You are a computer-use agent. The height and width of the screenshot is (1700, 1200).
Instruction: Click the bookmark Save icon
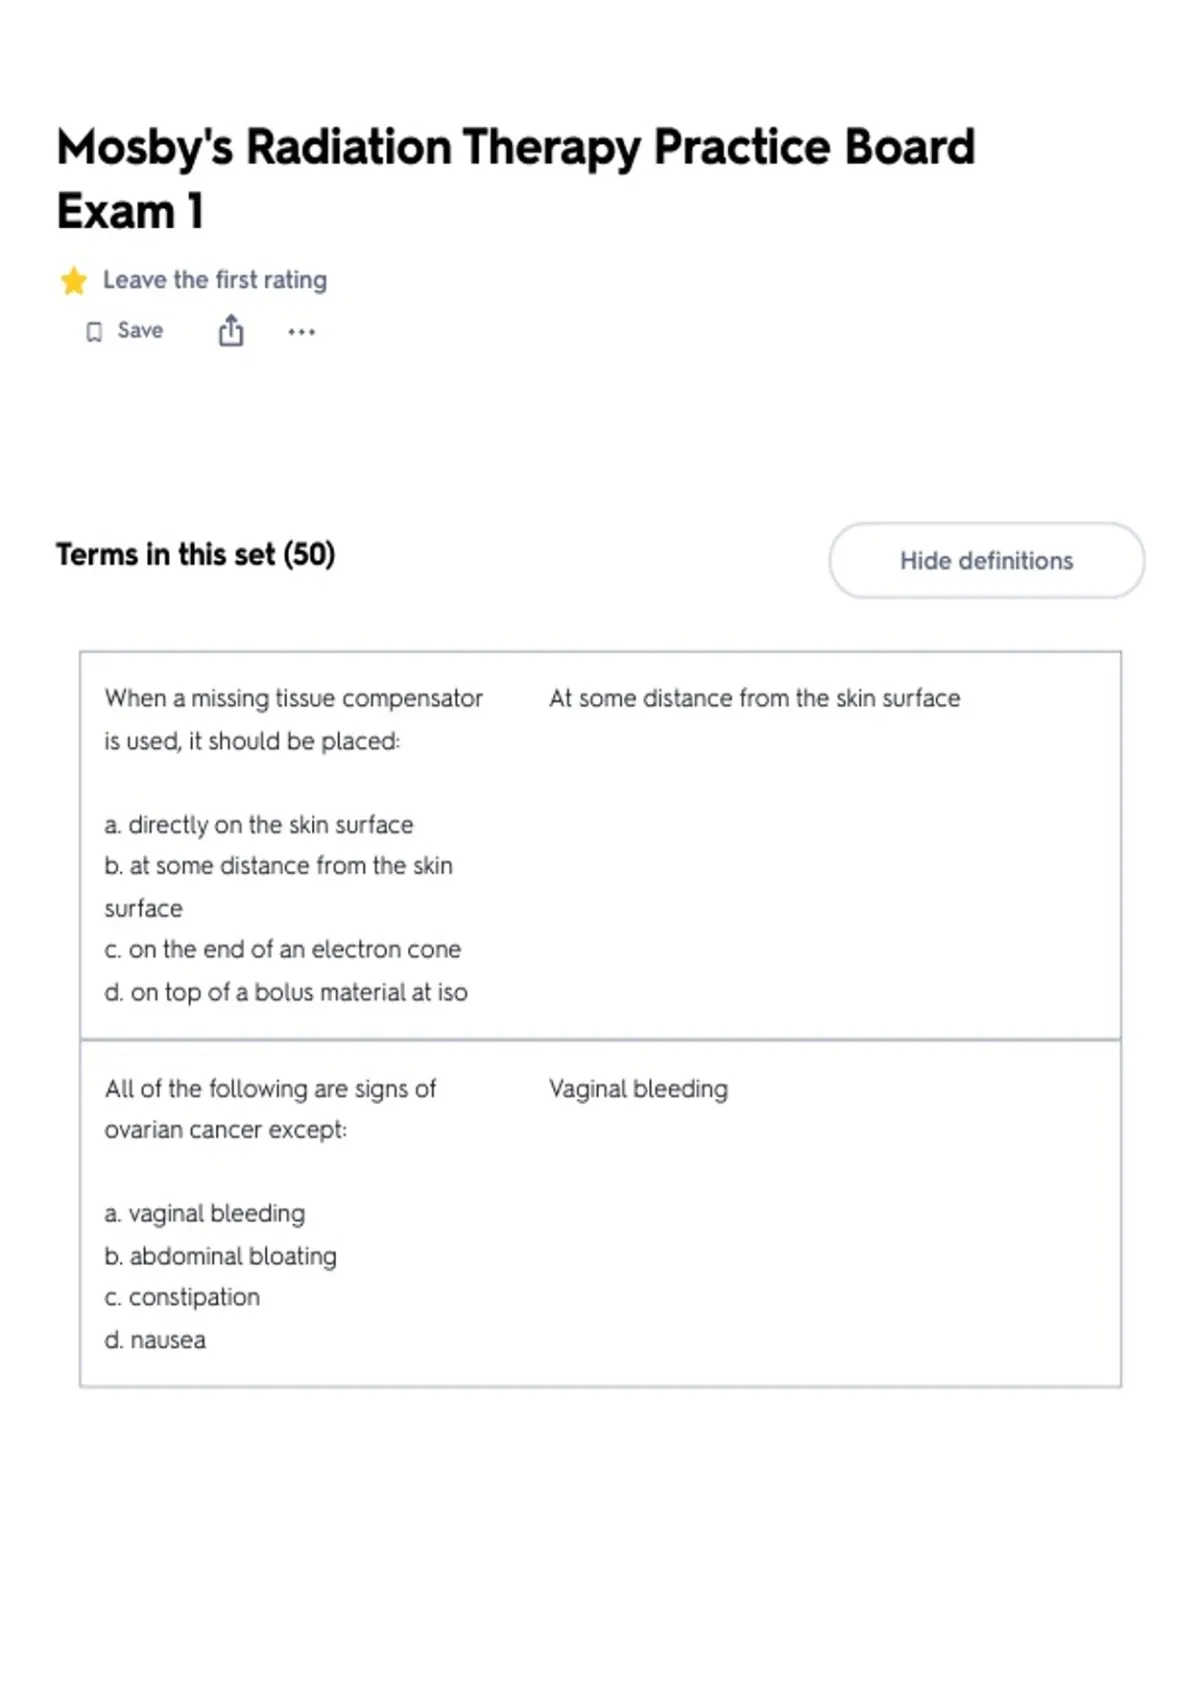click(x=94, y=331)
